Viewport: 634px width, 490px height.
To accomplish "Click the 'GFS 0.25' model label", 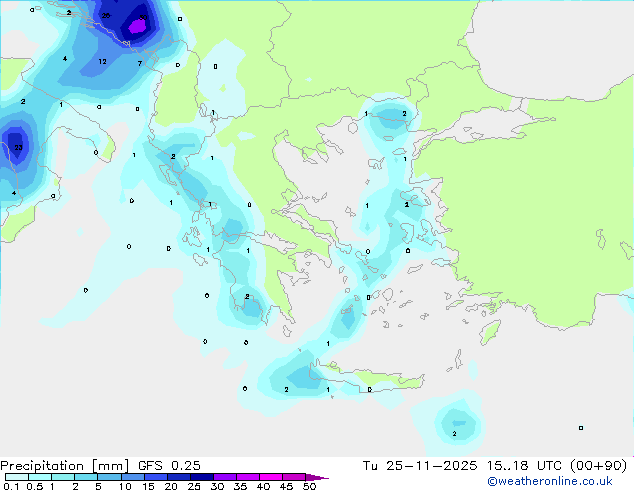I will (x=169, y=466).
